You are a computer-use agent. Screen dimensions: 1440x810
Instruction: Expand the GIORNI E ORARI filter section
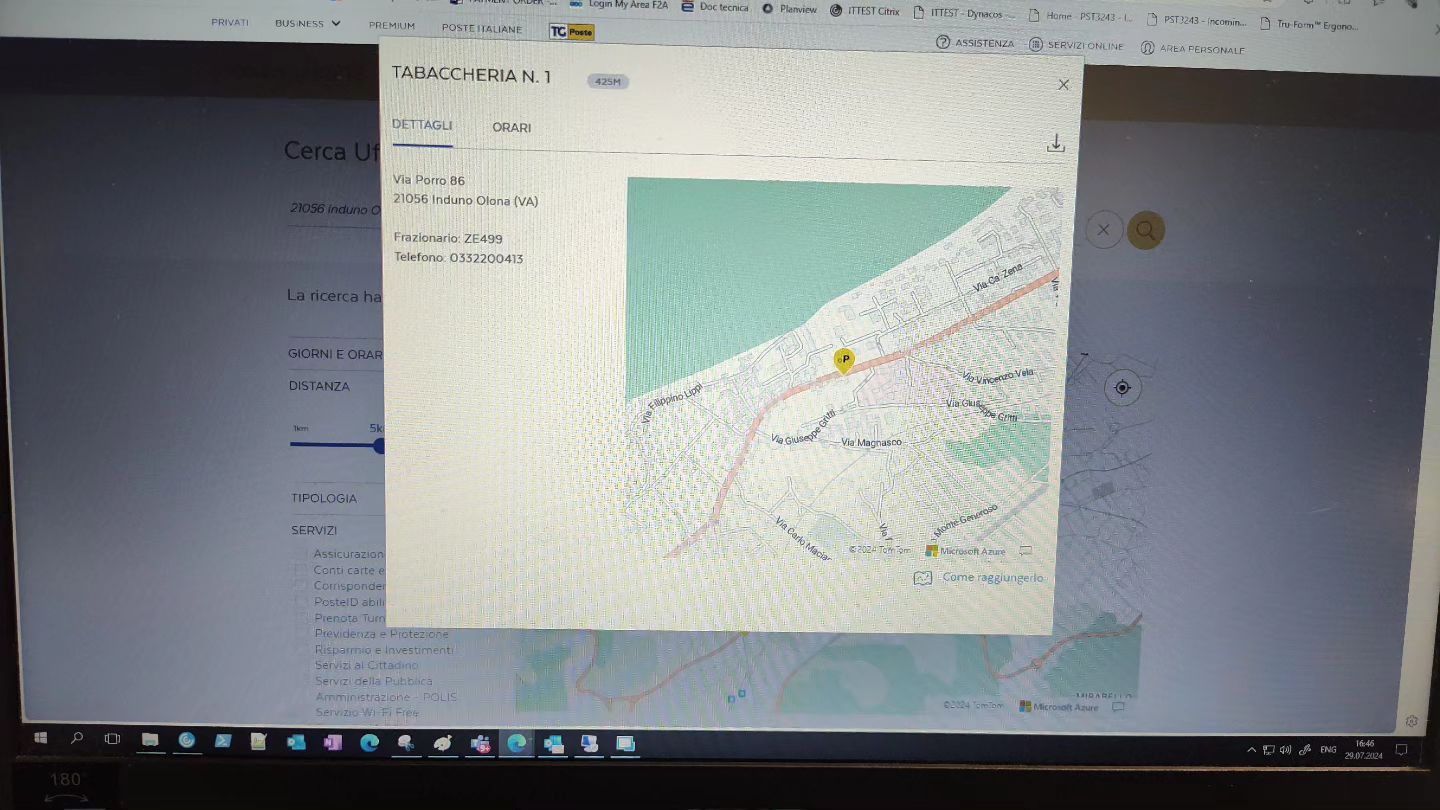coord(336,355)
